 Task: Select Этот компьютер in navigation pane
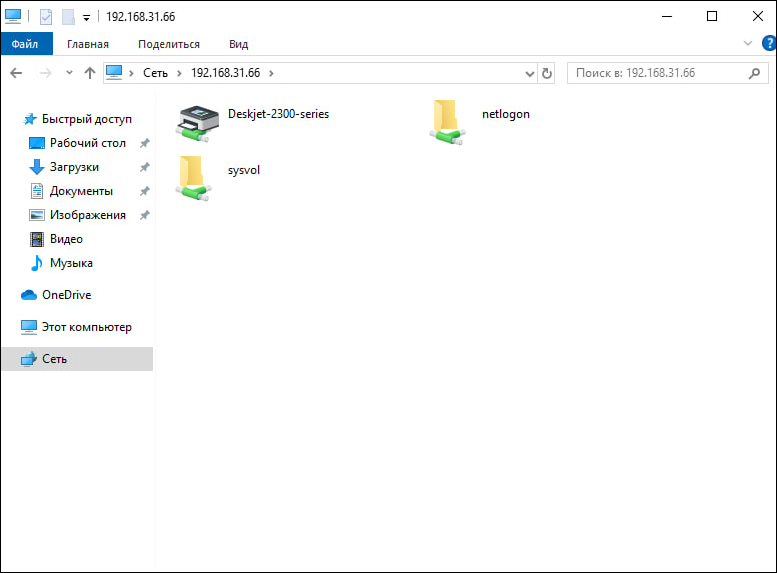[x=86, y=327]
